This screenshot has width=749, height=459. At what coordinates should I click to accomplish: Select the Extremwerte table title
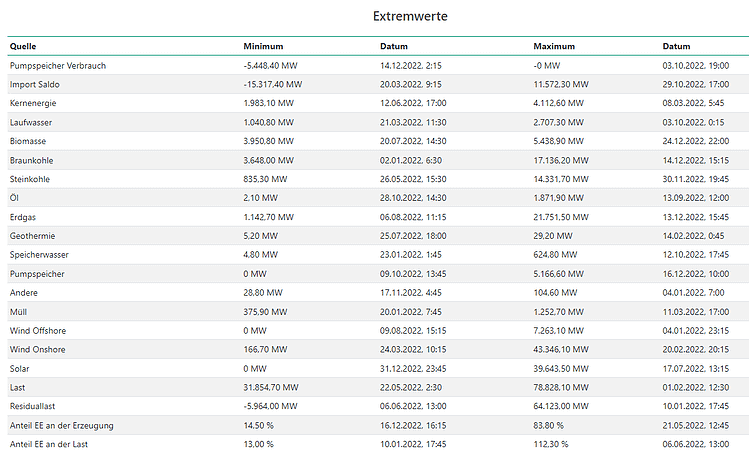click(410, 16)
